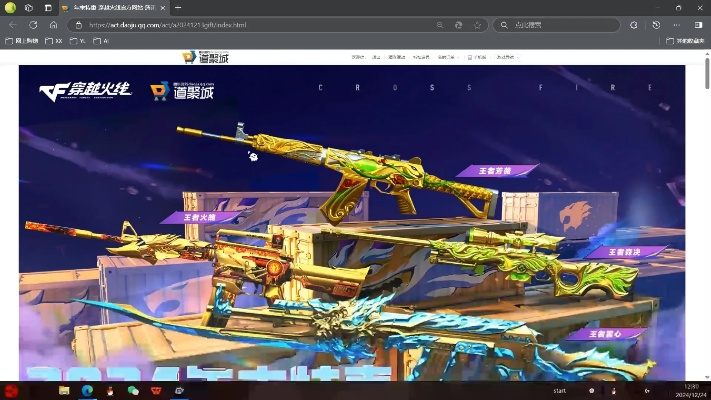
Task: Click the cart icon link in site header
Action: (477, 57)
